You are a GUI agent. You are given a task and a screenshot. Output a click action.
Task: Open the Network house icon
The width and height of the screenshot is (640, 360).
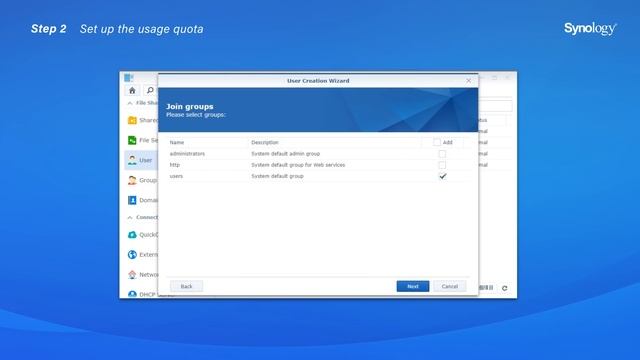(132, 275)
